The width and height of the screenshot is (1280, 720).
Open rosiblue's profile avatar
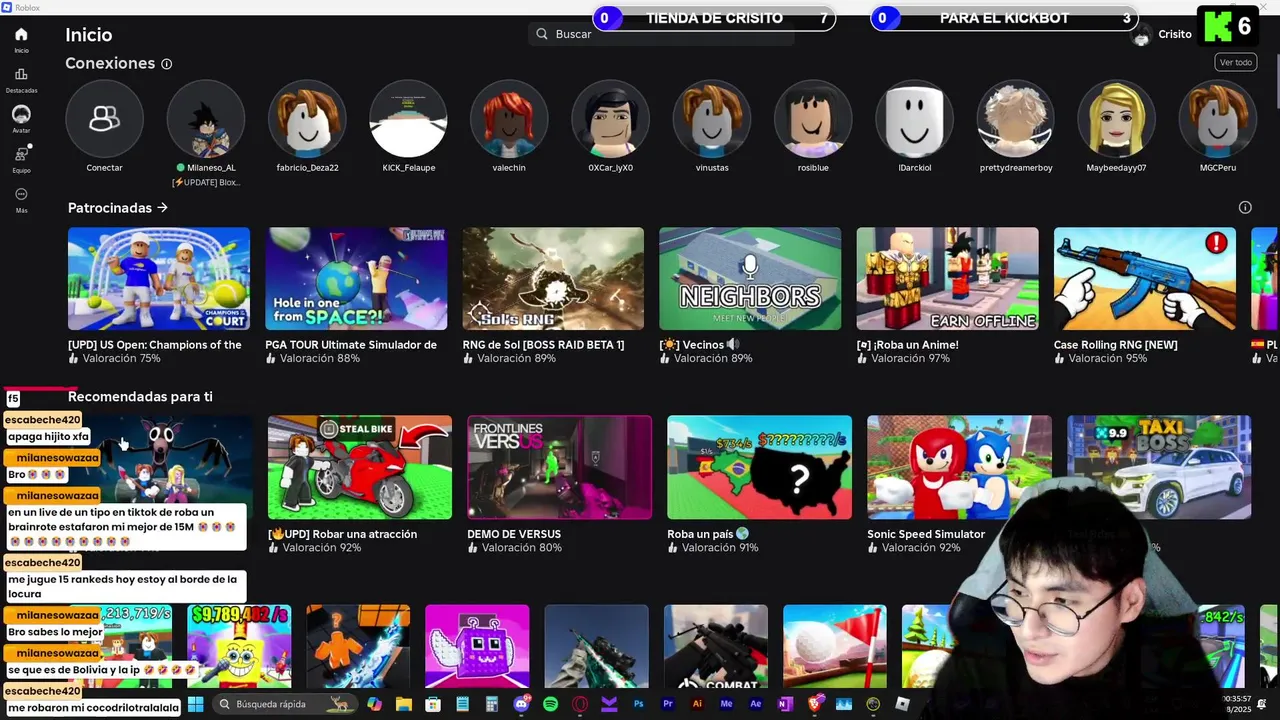pyautogui.click(x=813, y=119)
